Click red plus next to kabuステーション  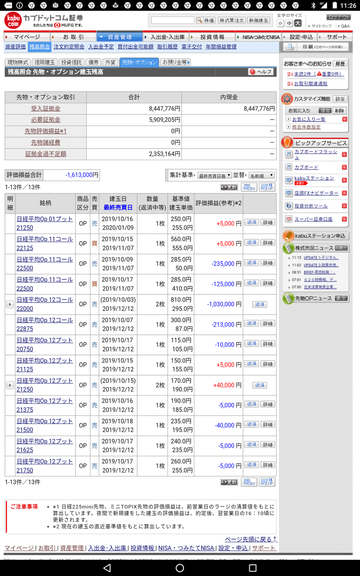coord(344,180)
